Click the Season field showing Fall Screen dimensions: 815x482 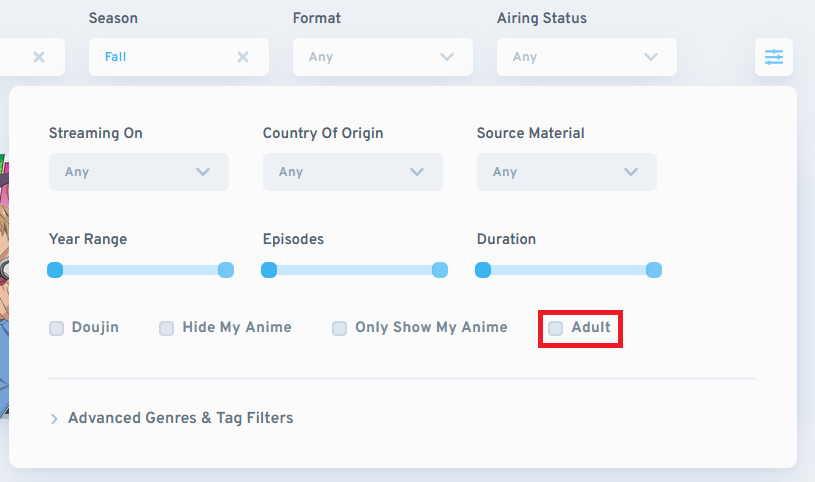[179, 57]
